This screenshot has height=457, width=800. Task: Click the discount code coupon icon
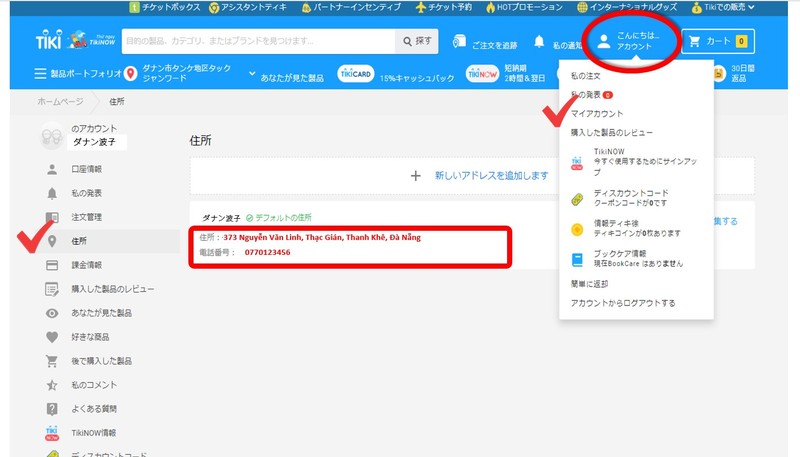tap(577, 196)
